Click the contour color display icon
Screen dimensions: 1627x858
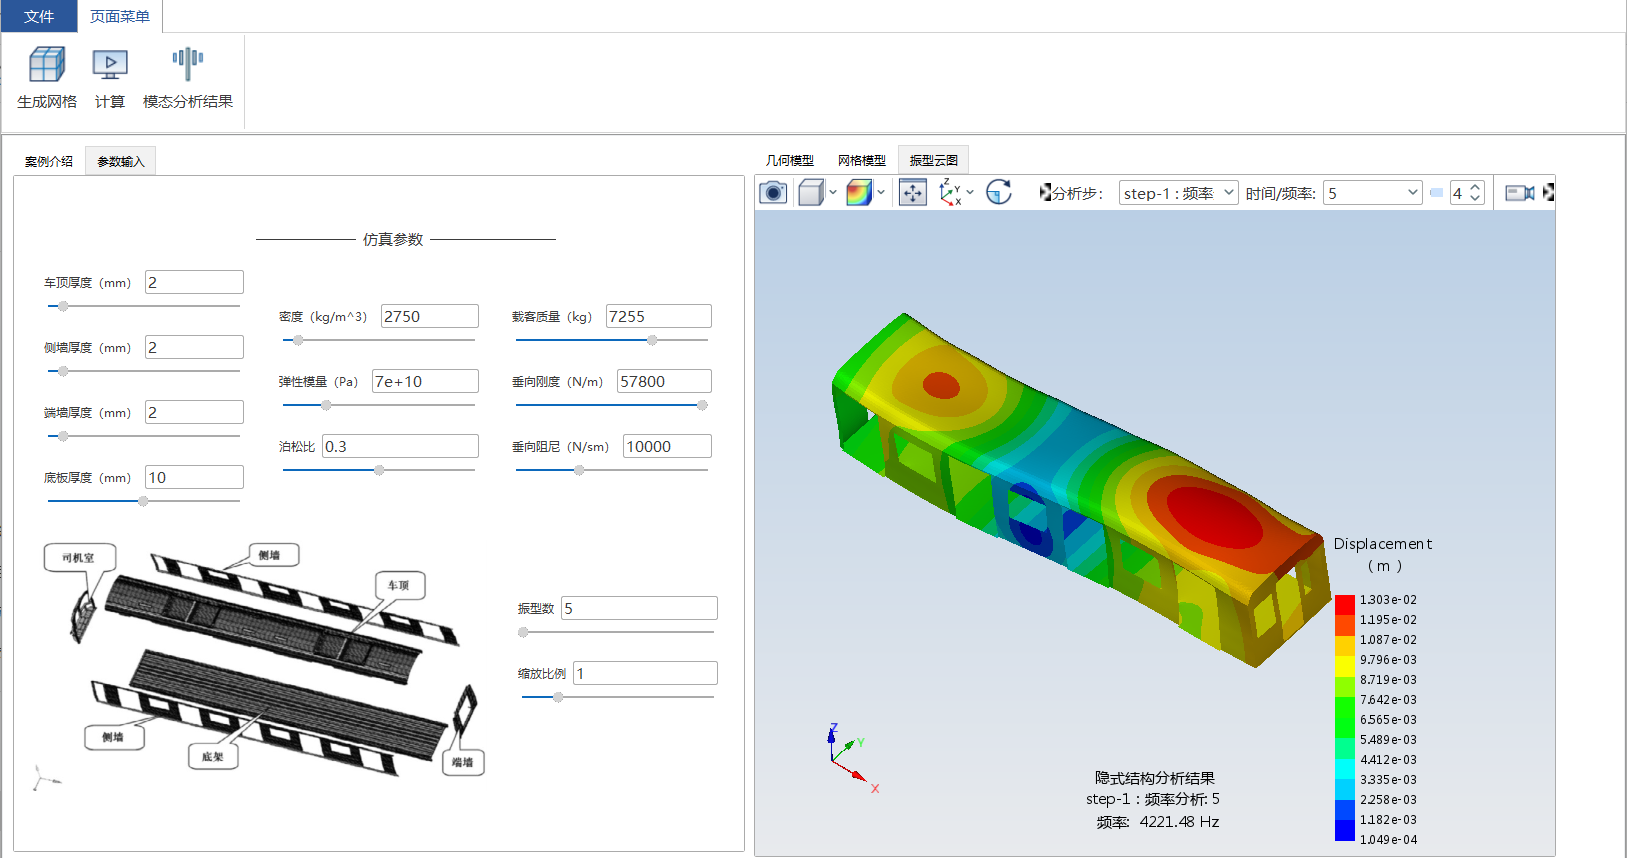[859, 192]
